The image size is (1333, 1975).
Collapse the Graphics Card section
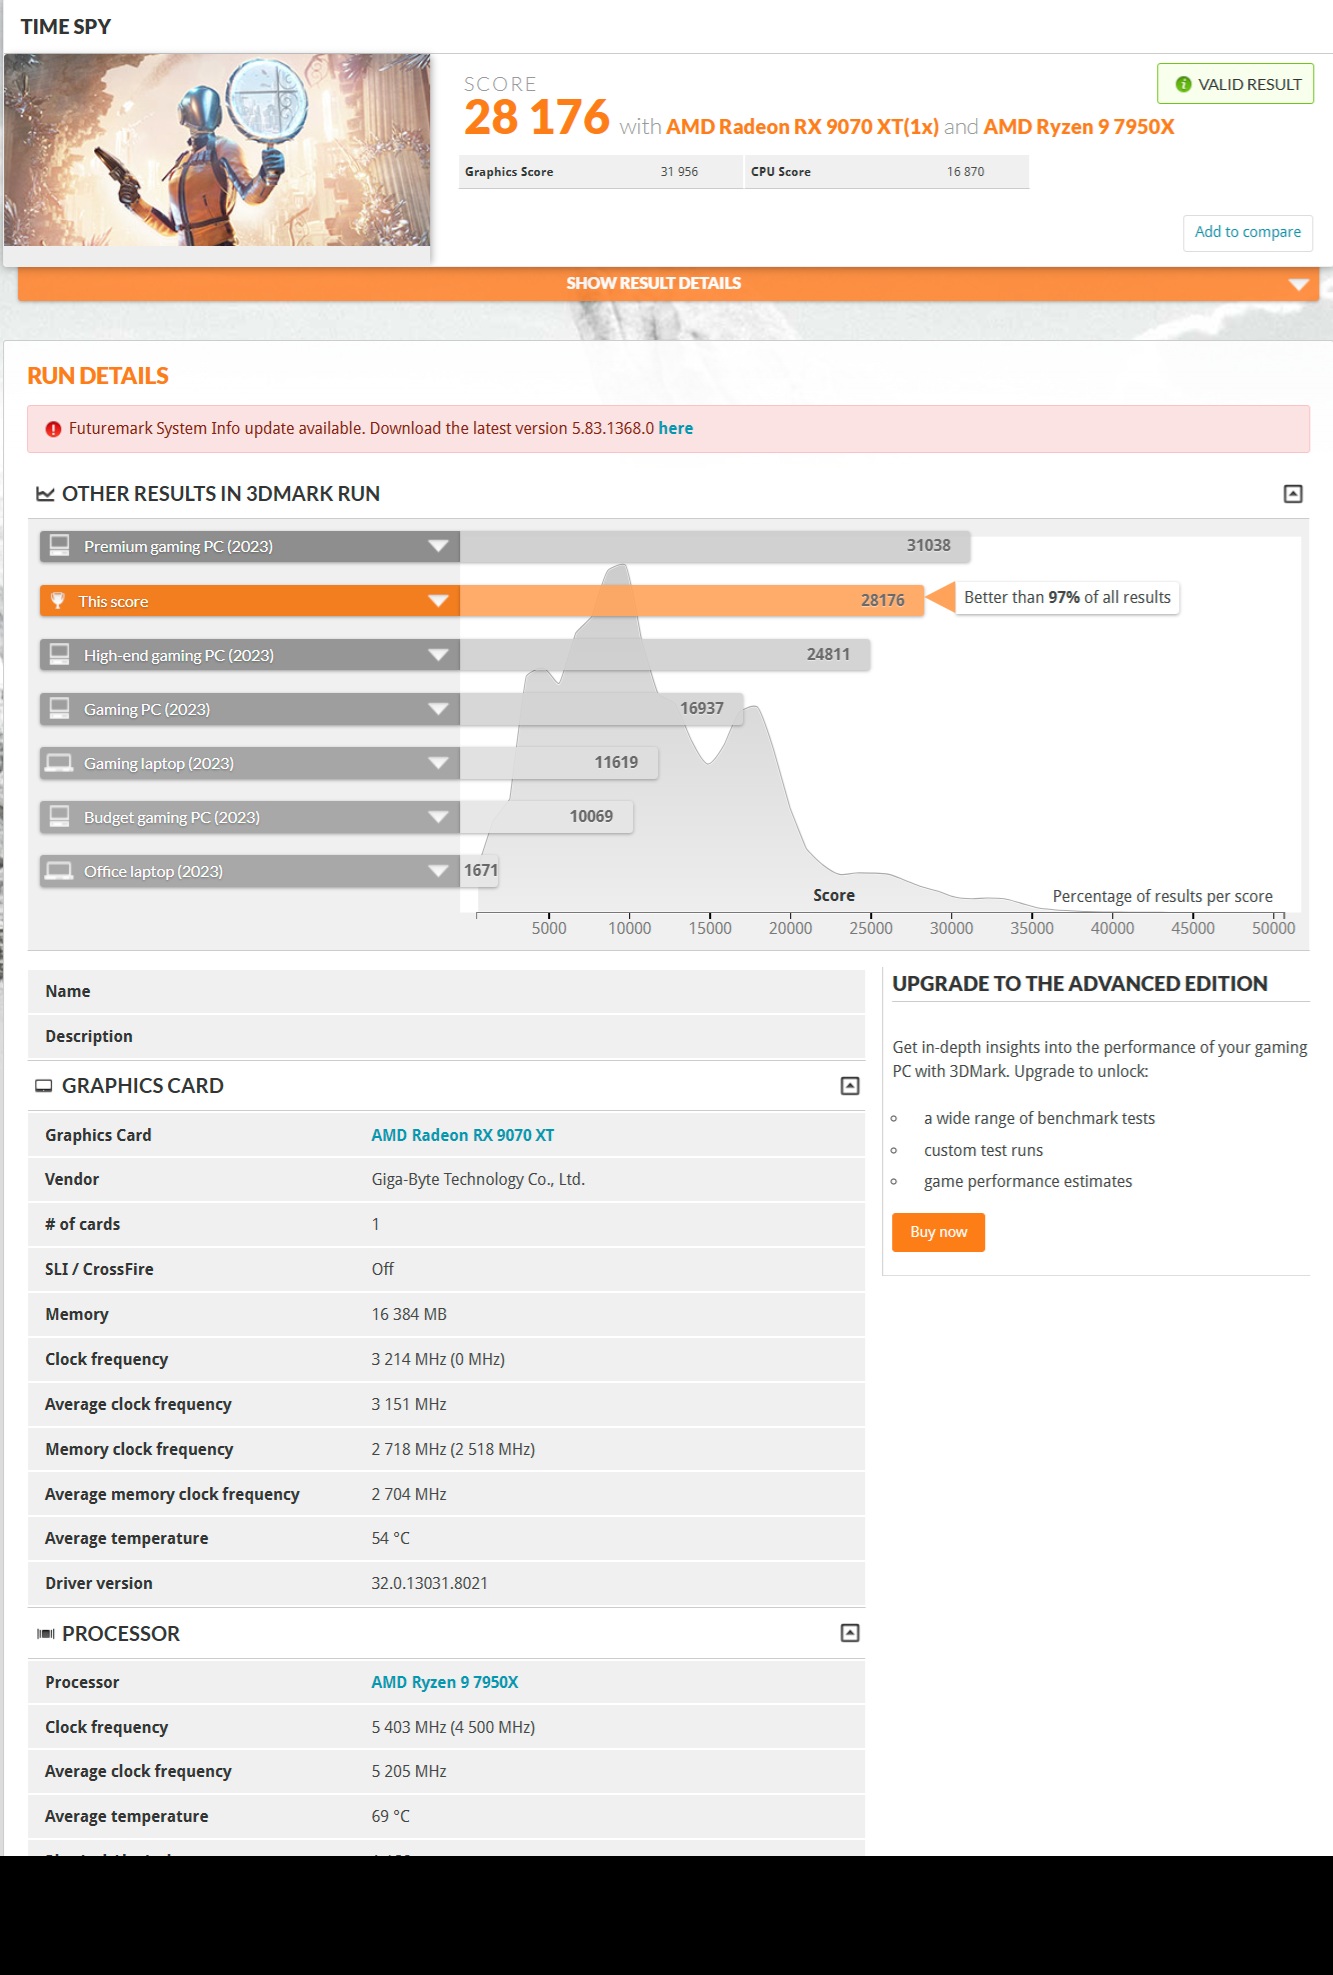(850, 1086)
